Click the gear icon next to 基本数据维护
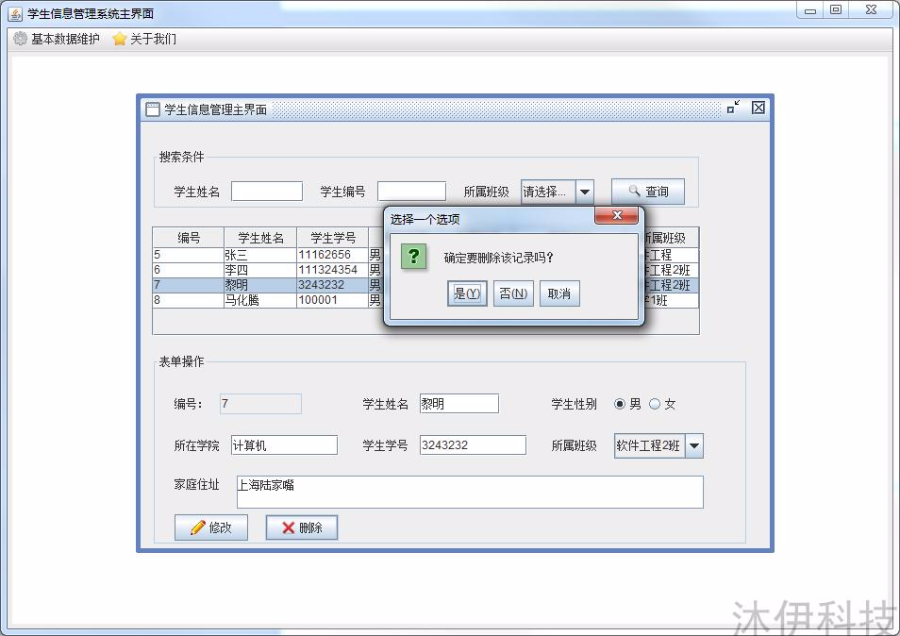 point(20,39)
